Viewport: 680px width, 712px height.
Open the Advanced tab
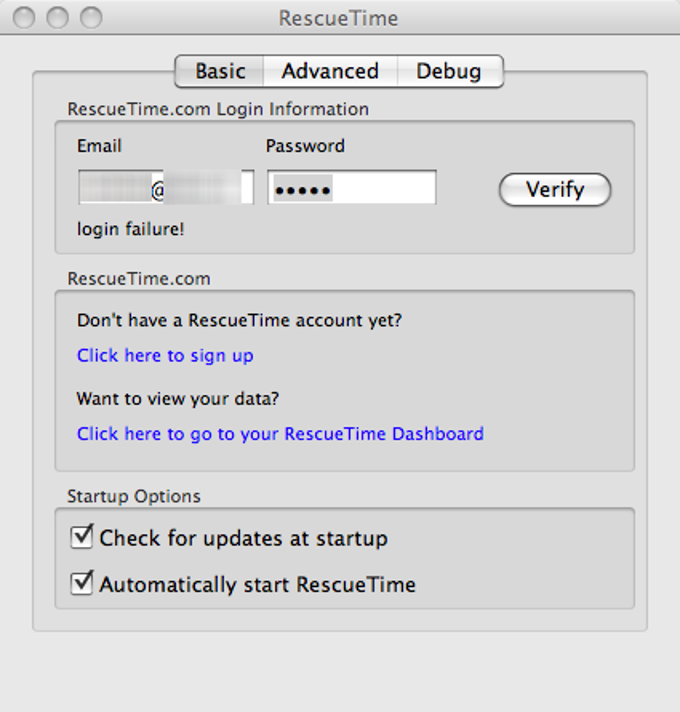tap(330, 71)
